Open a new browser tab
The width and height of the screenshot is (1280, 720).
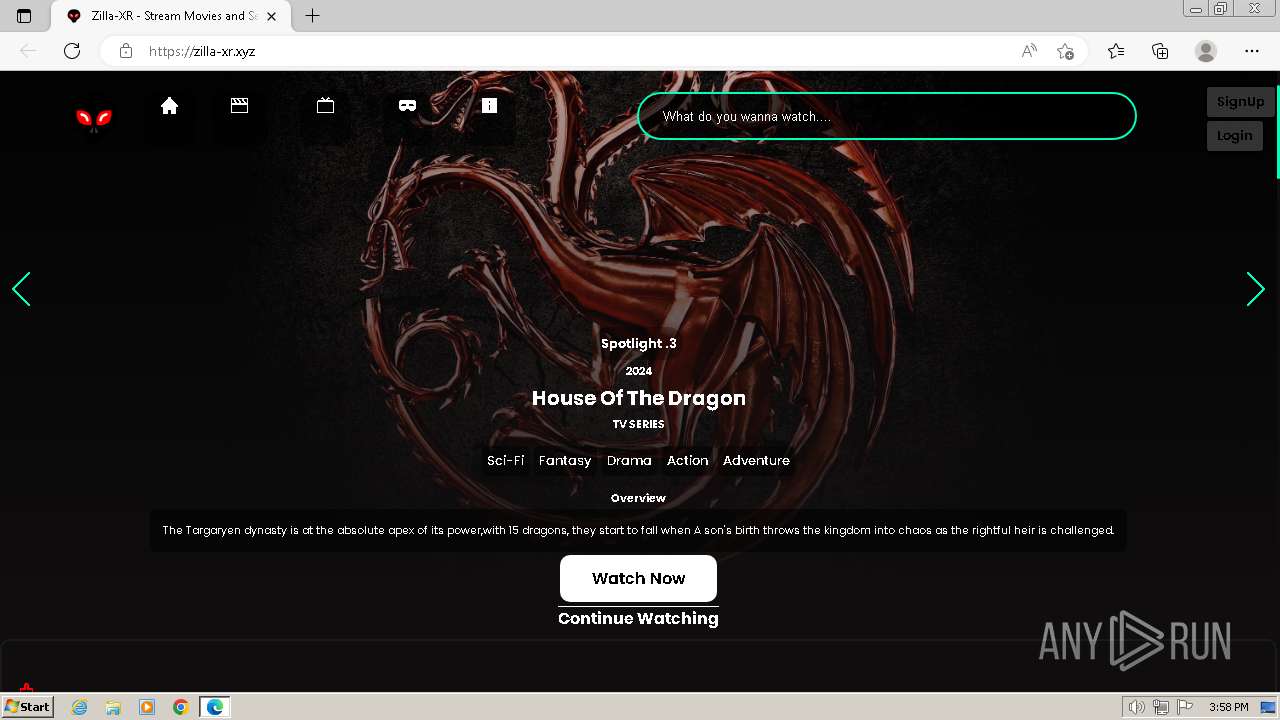(x=313, y=16)
